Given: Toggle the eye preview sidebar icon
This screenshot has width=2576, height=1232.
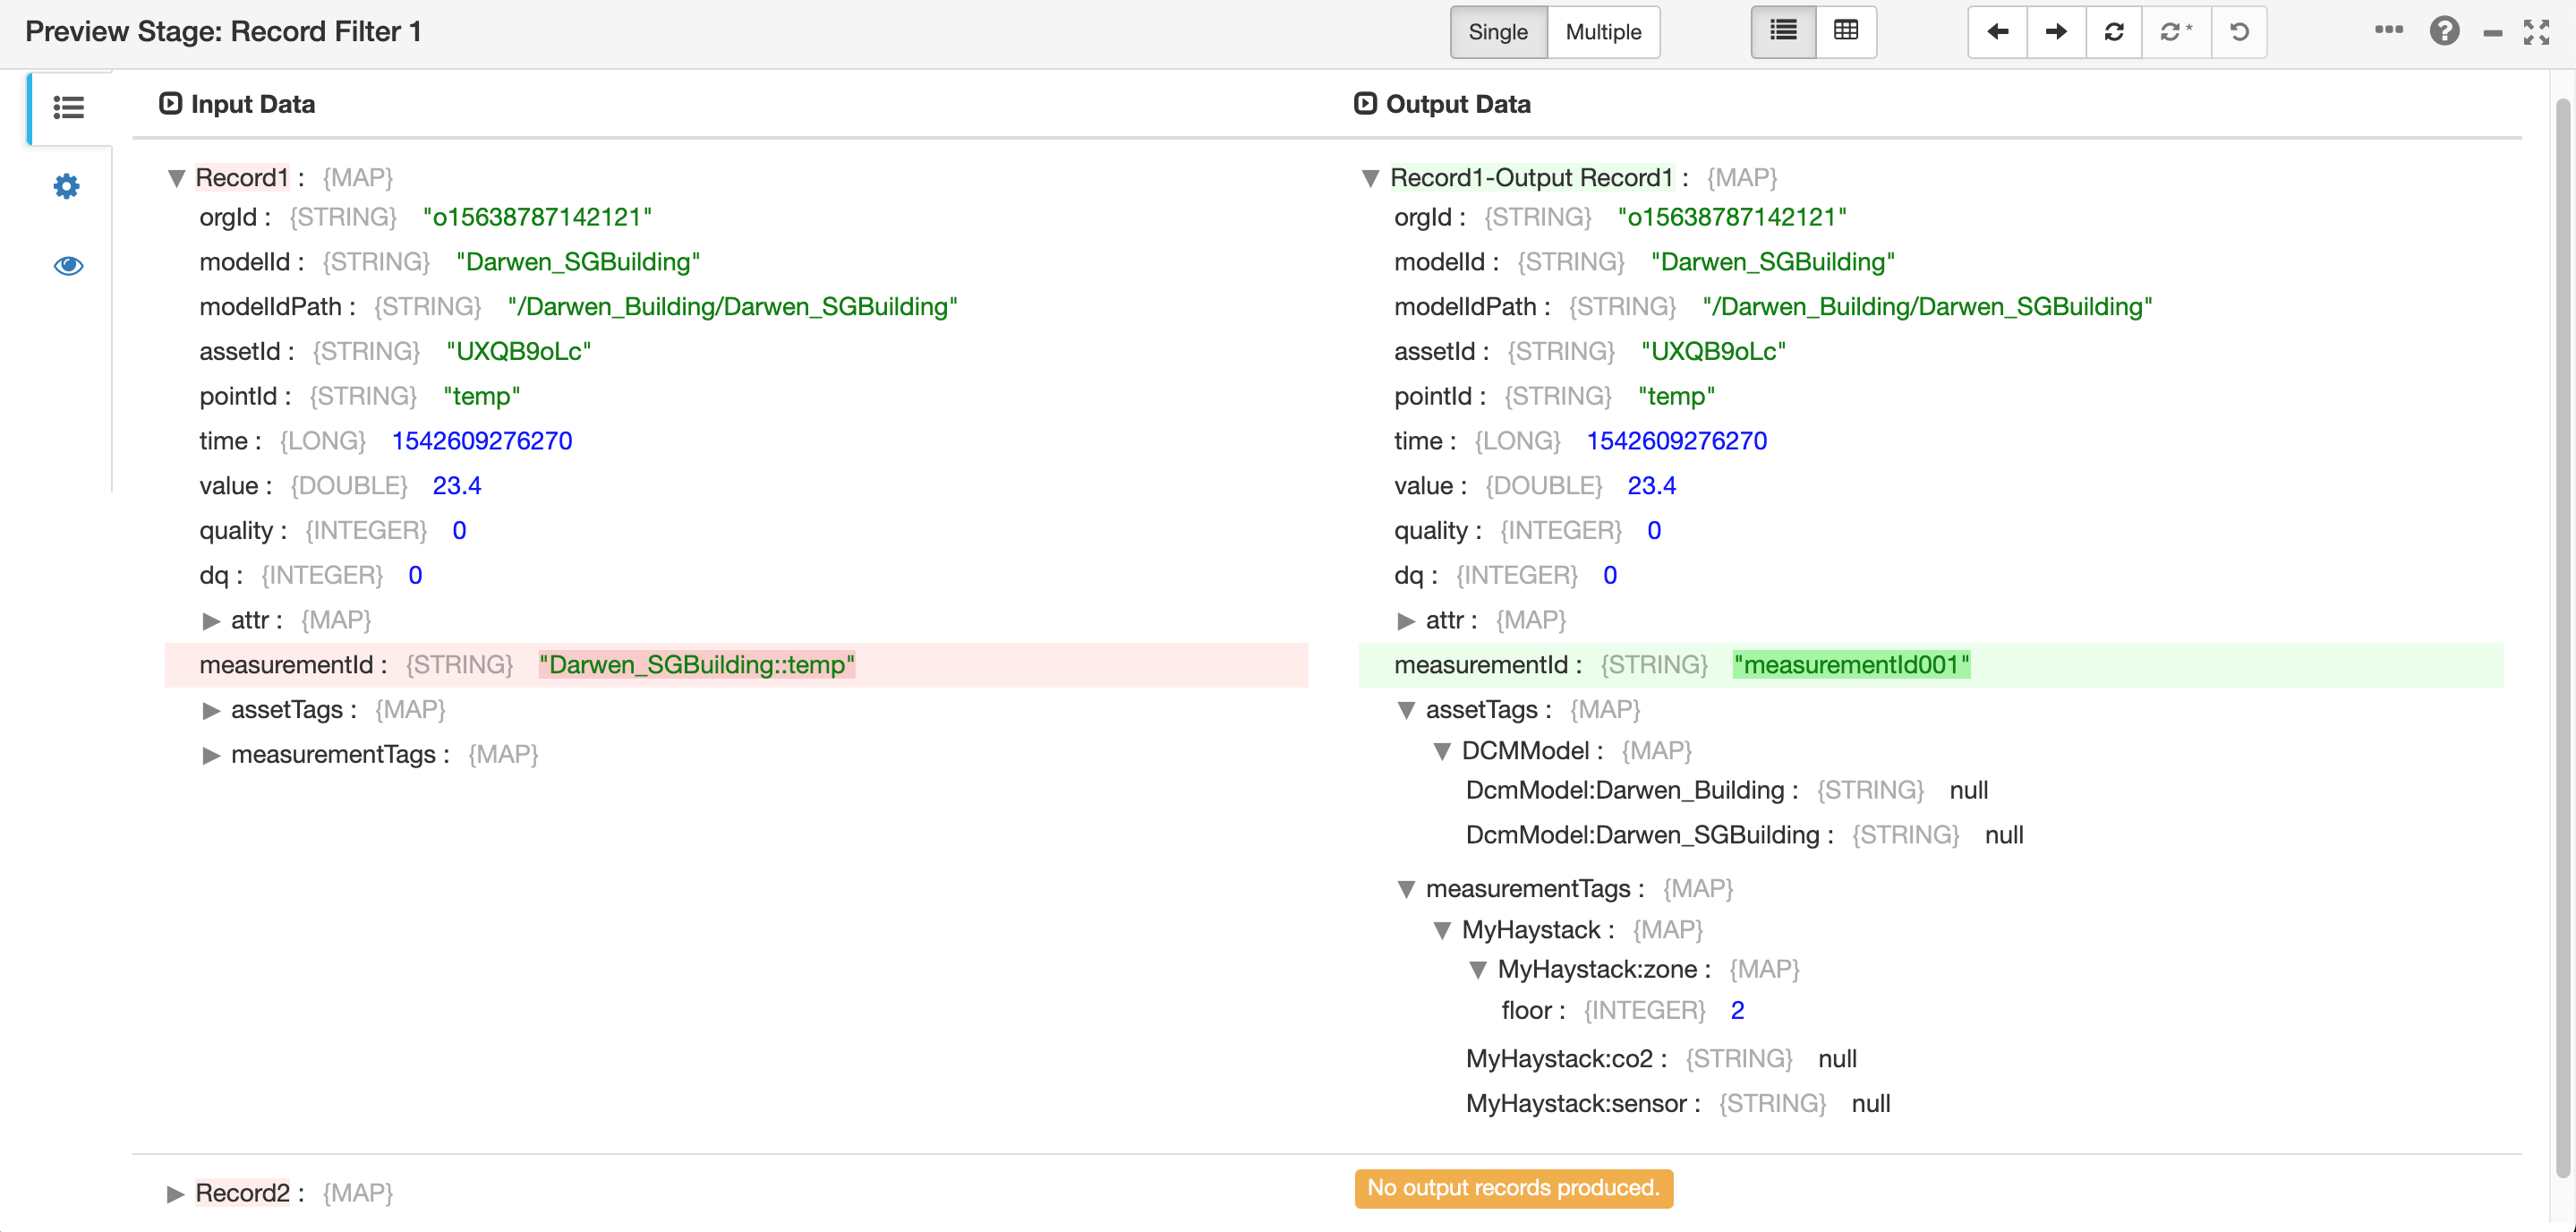Looking at the screenshot, I should (x=68, y=265).
